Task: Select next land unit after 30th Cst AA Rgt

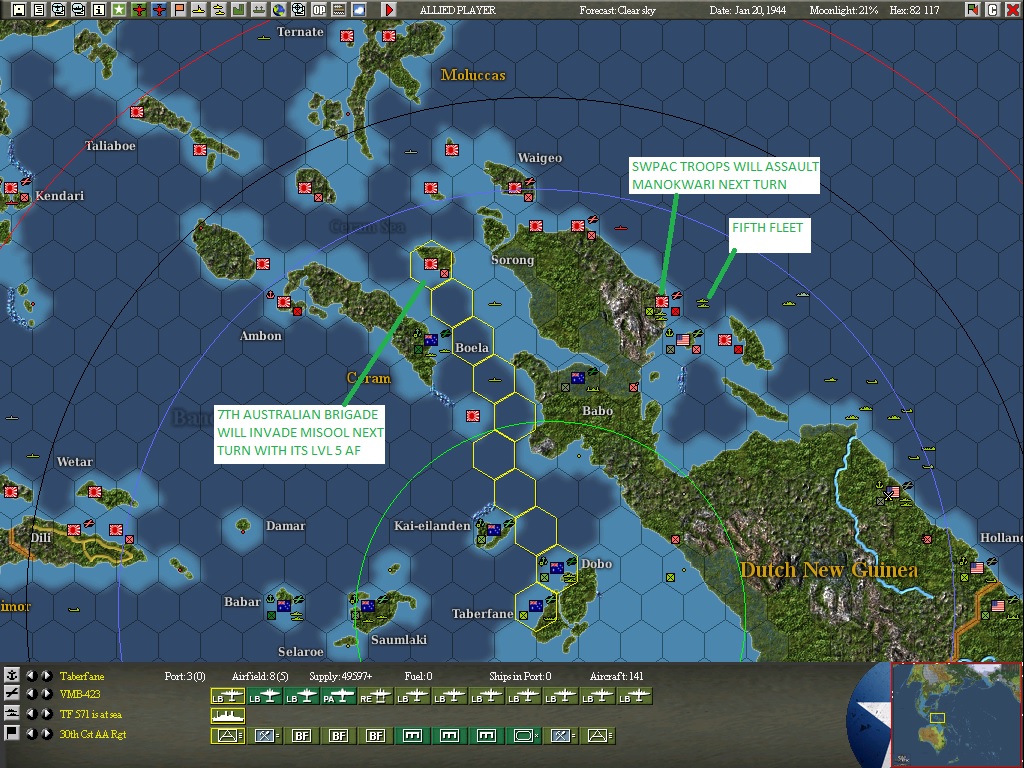Action: (46, 733)
